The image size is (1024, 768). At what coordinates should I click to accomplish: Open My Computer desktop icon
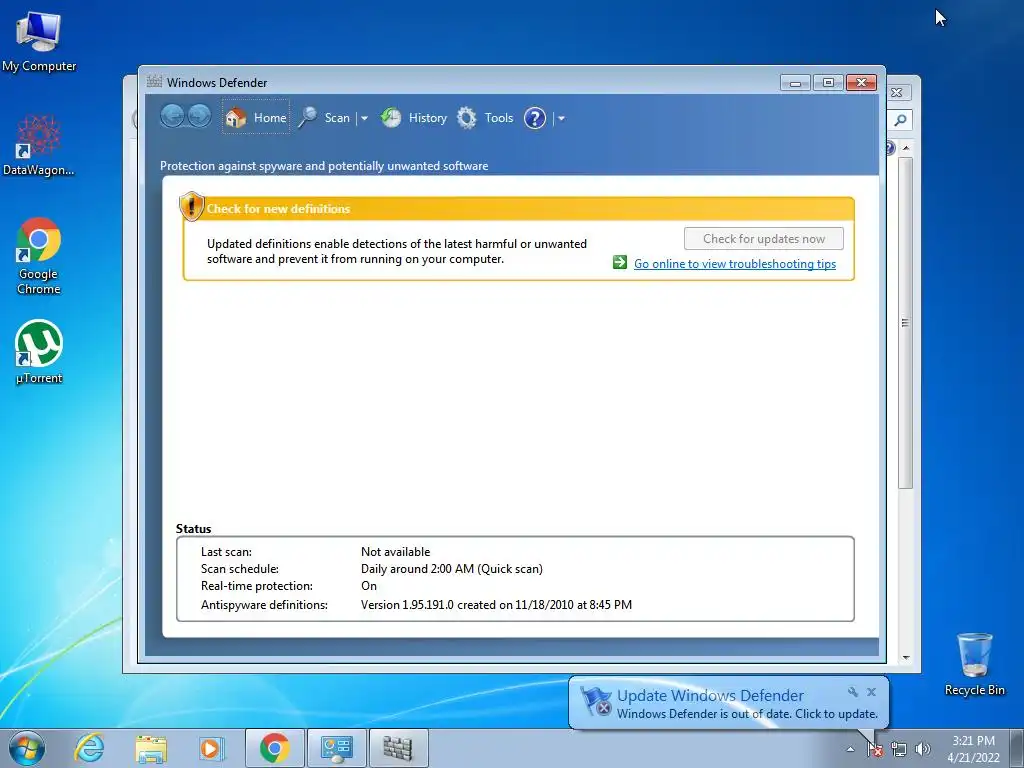click(x=39, y=42)
